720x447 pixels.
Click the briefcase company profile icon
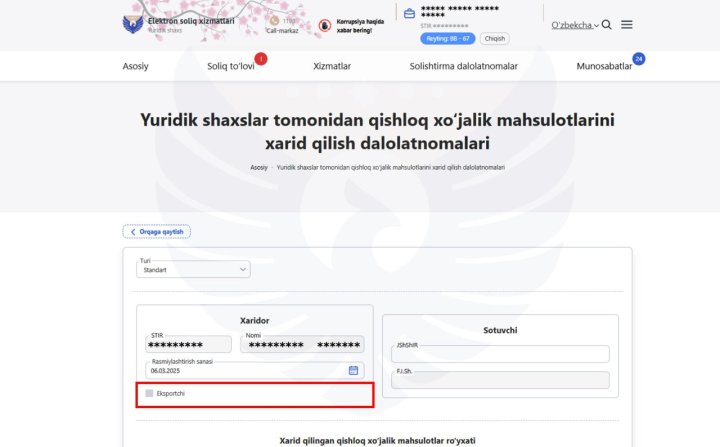click(409, 14)
